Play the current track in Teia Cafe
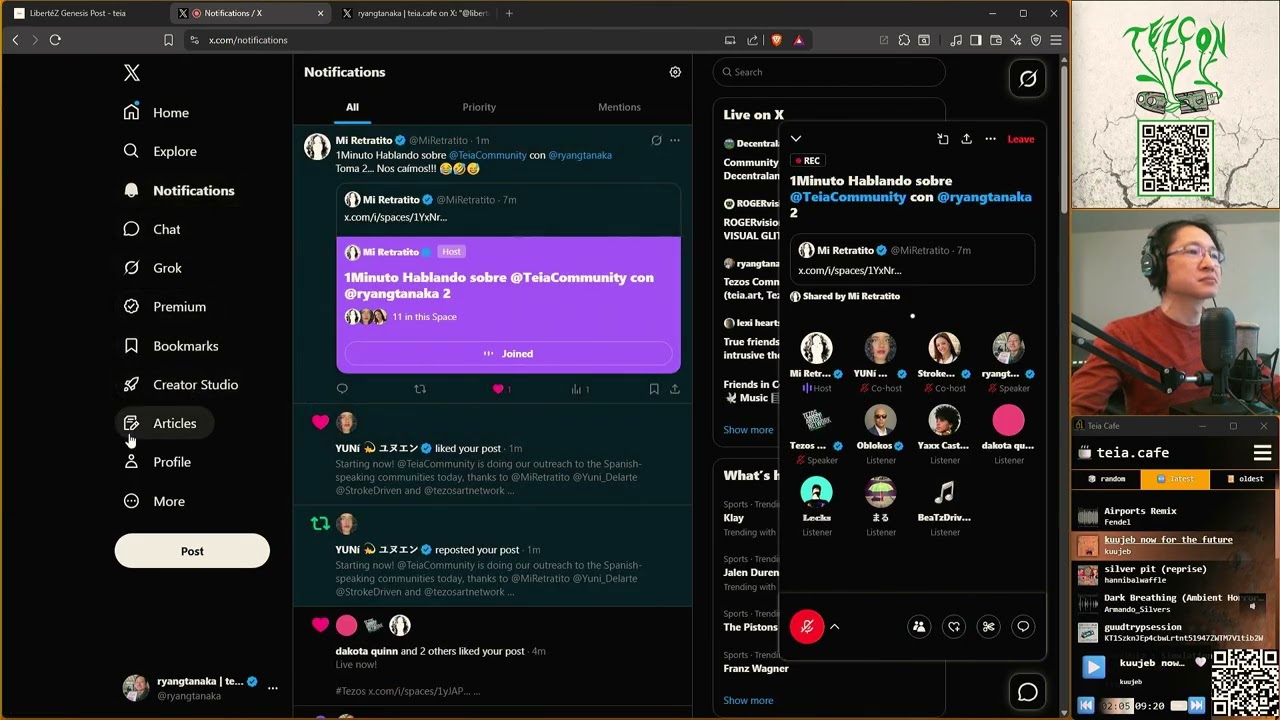 tap(1094, 666)
